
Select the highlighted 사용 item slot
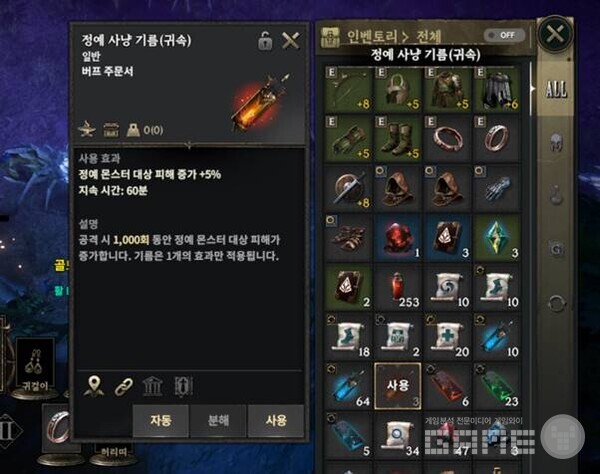398,386
